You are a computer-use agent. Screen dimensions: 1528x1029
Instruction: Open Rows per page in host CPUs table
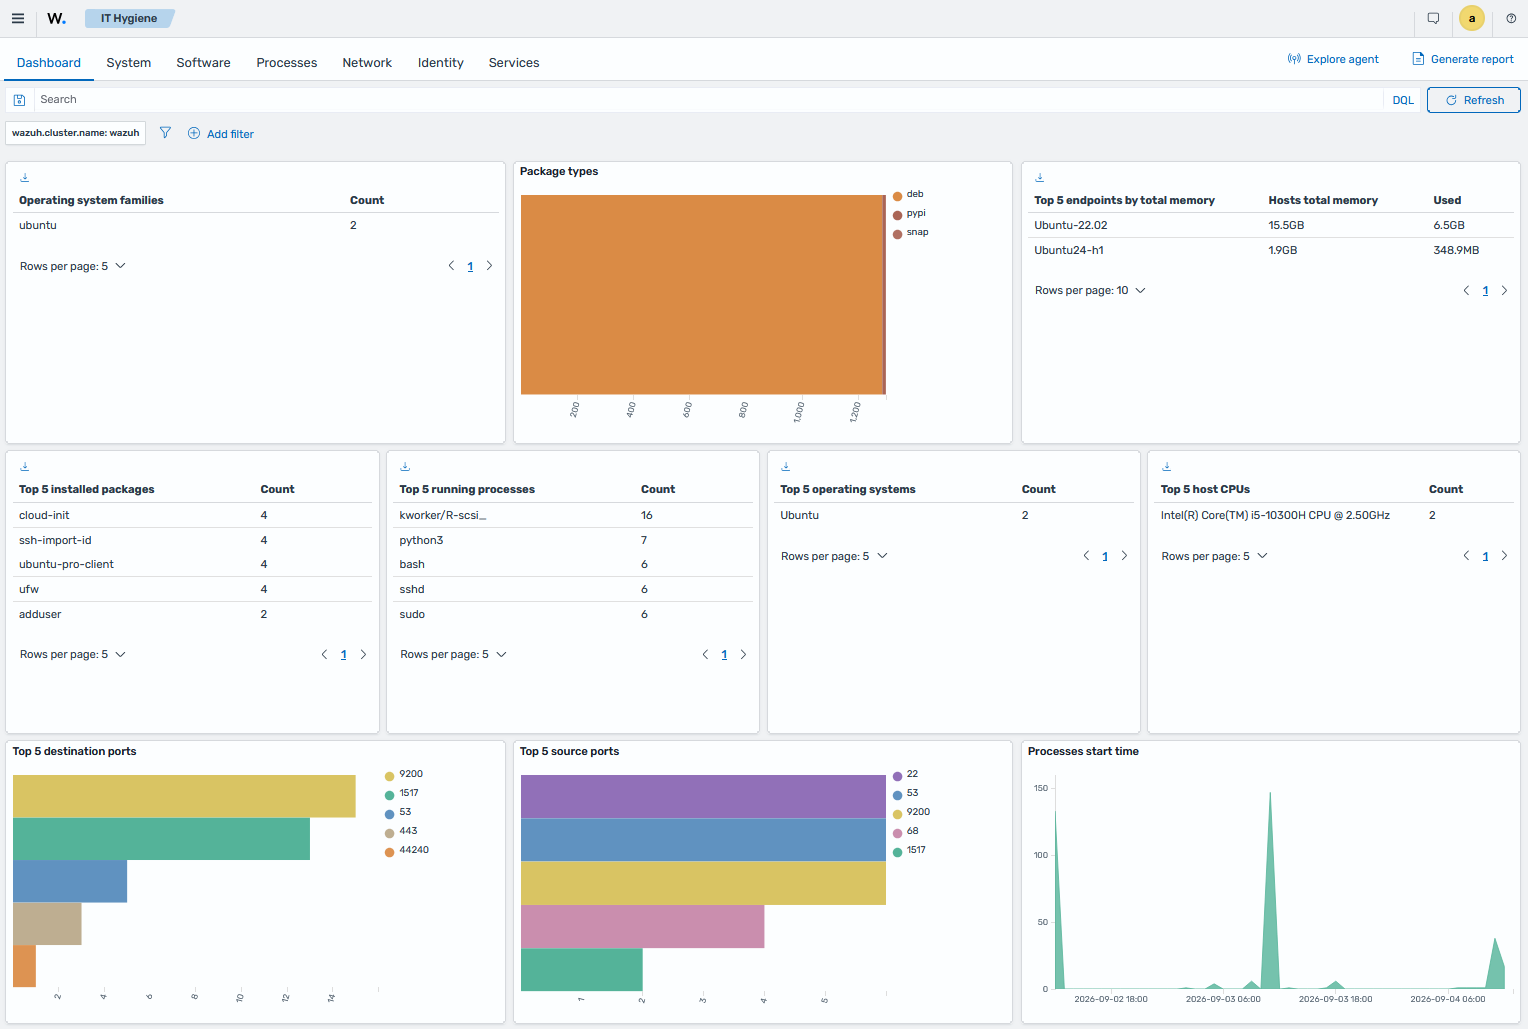coord(1214,556)
